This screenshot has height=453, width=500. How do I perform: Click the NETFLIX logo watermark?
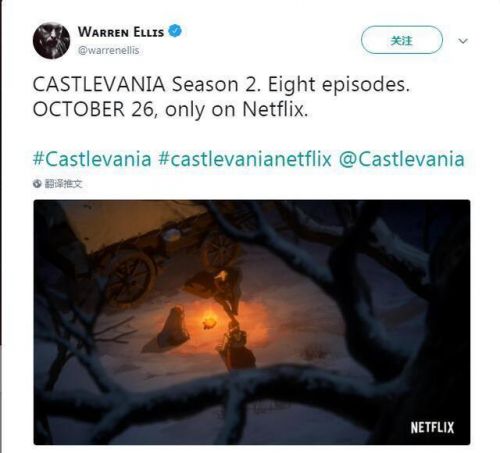tap(432, 427)
